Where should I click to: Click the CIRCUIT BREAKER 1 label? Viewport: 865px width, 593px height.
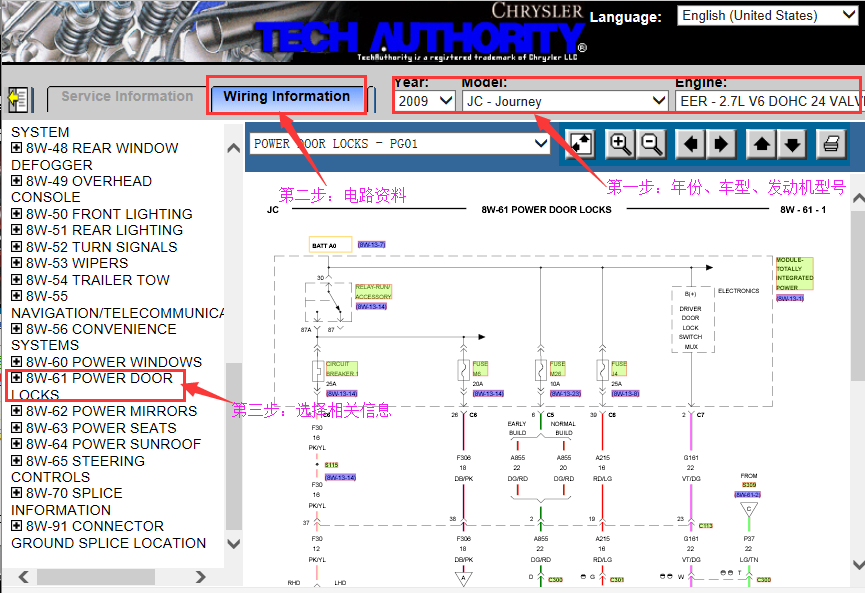tap(342, 369)
